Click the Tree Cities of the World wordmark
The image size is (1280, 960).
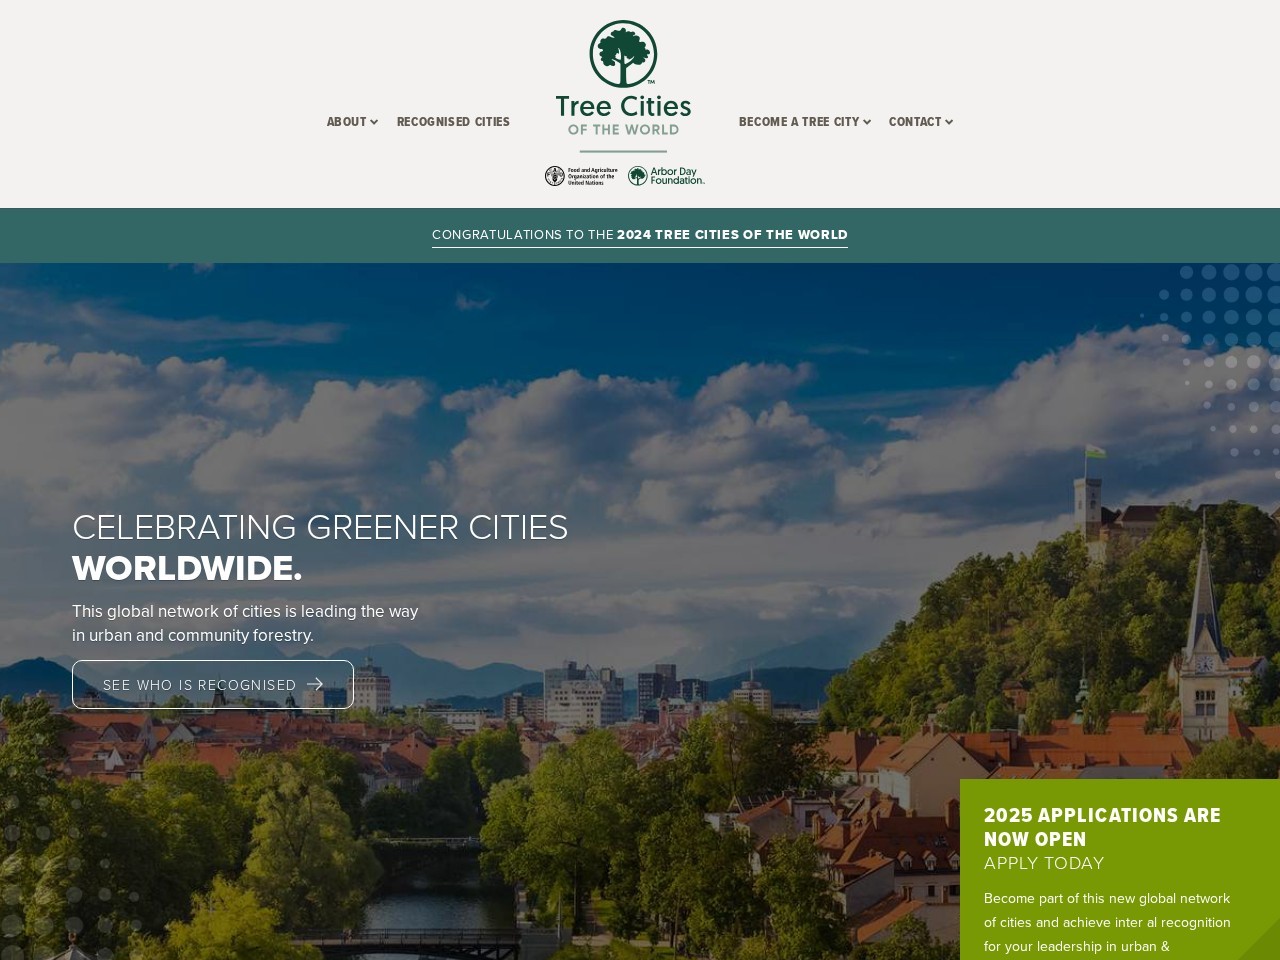tap(623, 115)
